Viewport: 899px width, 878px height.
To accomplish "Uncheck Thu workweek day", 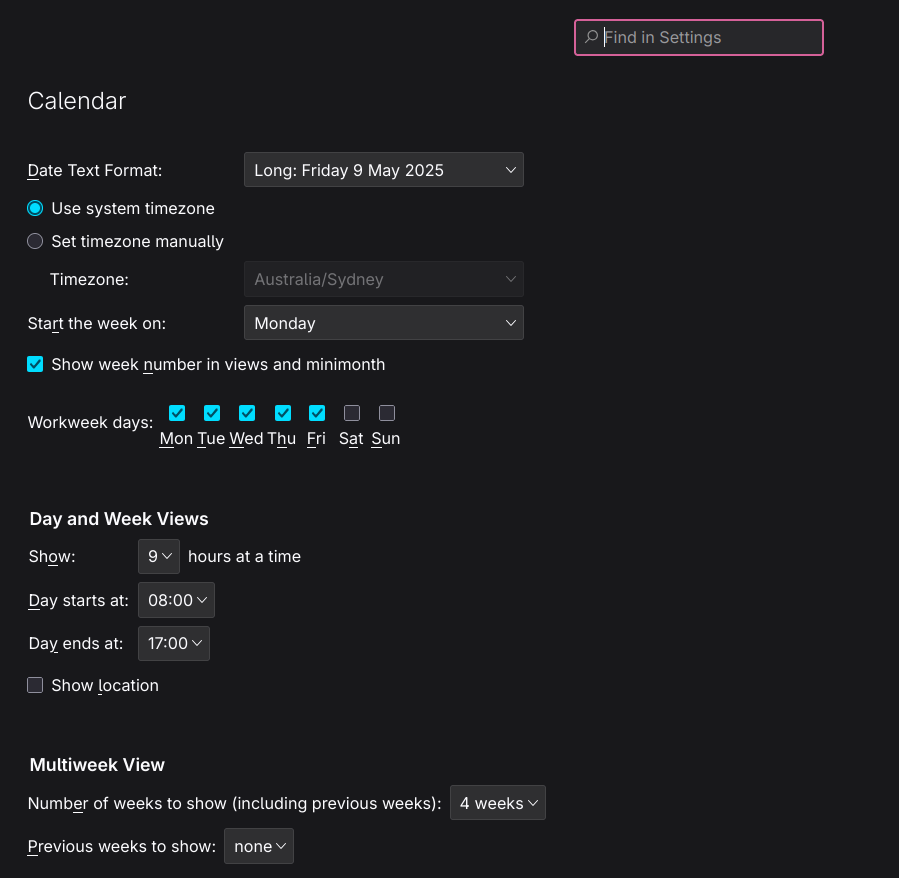I will pyautogui.click(x=283, y=413).
